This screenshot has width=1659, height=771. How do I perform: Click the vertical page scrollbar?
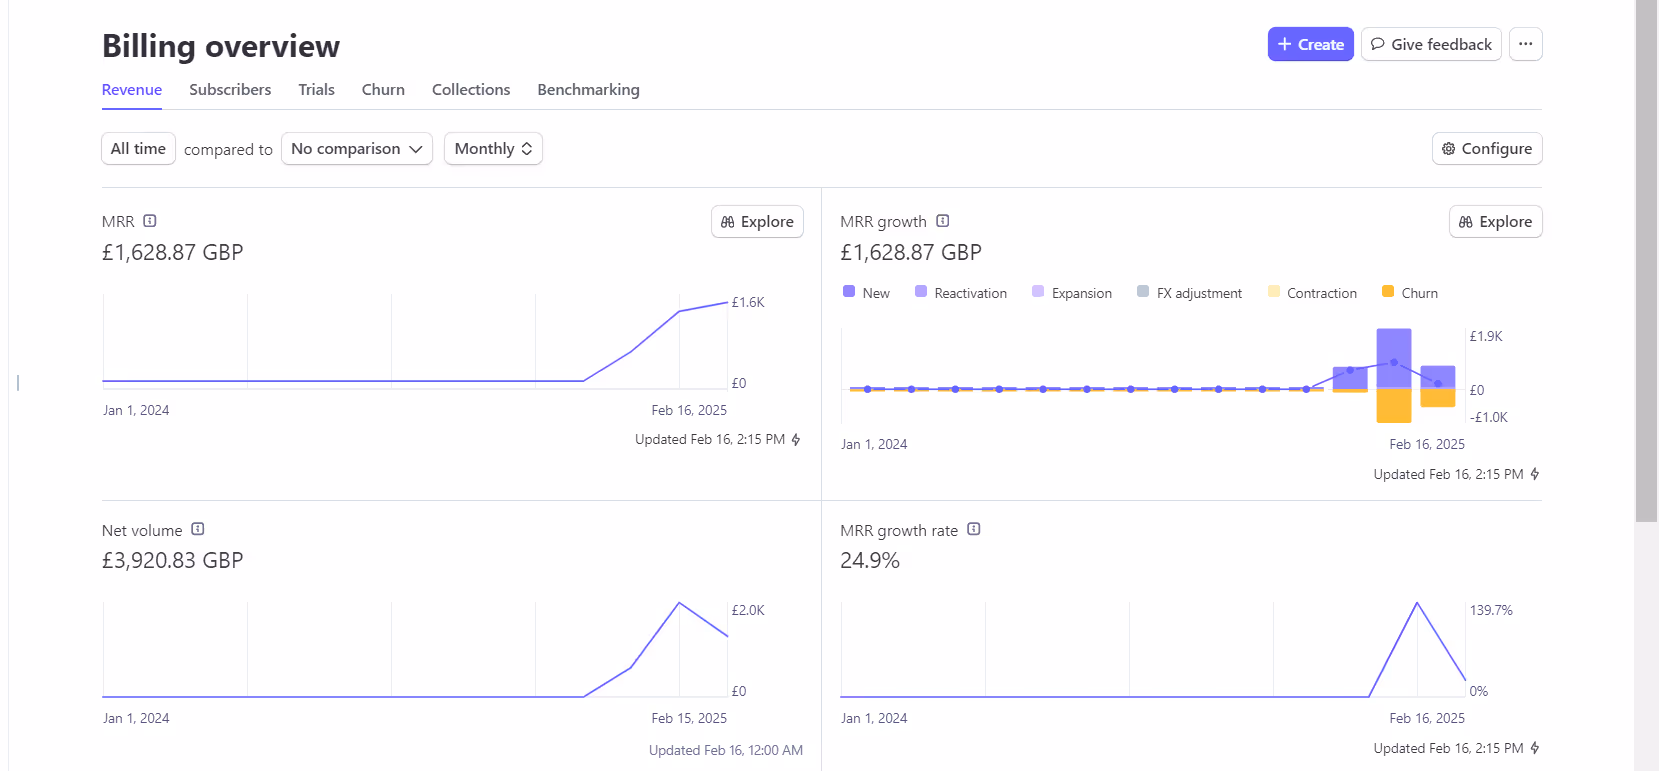point(1646,260)
